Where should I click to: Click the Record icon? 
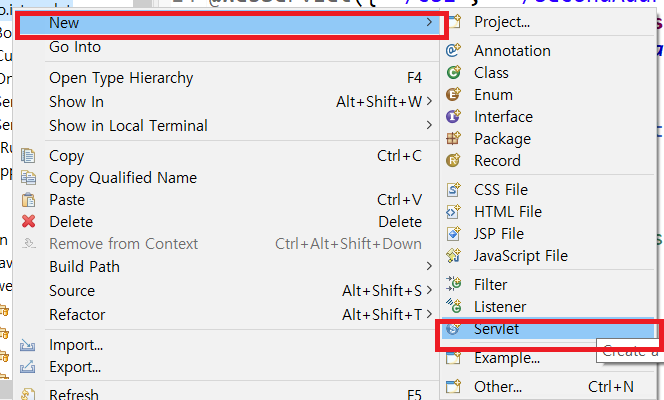(x=454, y=160)
